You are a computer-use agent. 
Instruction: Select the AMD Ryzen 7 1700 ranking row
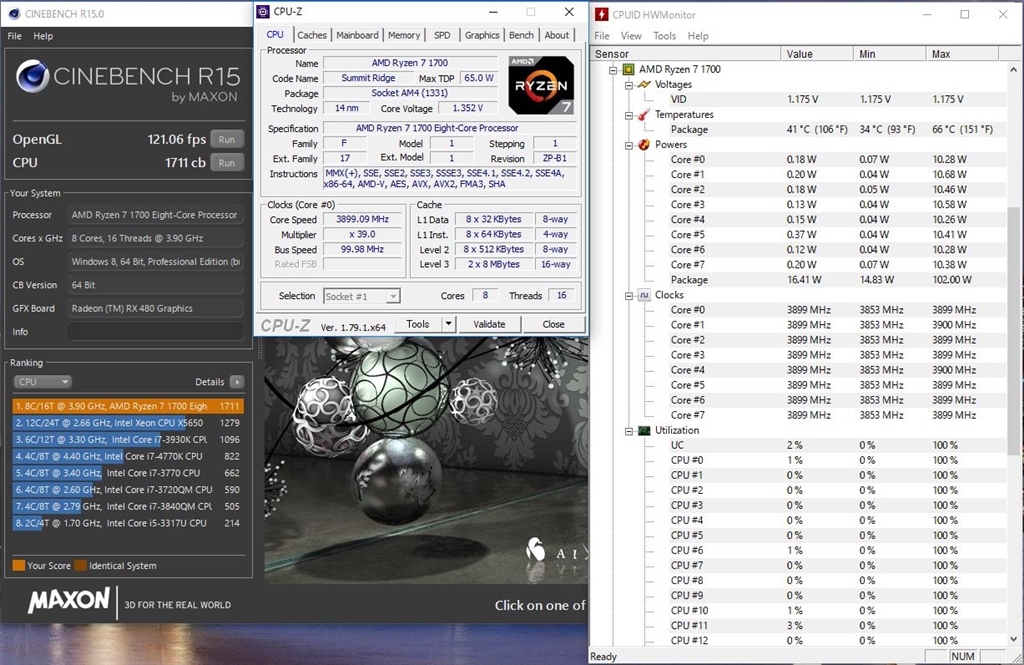point(128,406)
